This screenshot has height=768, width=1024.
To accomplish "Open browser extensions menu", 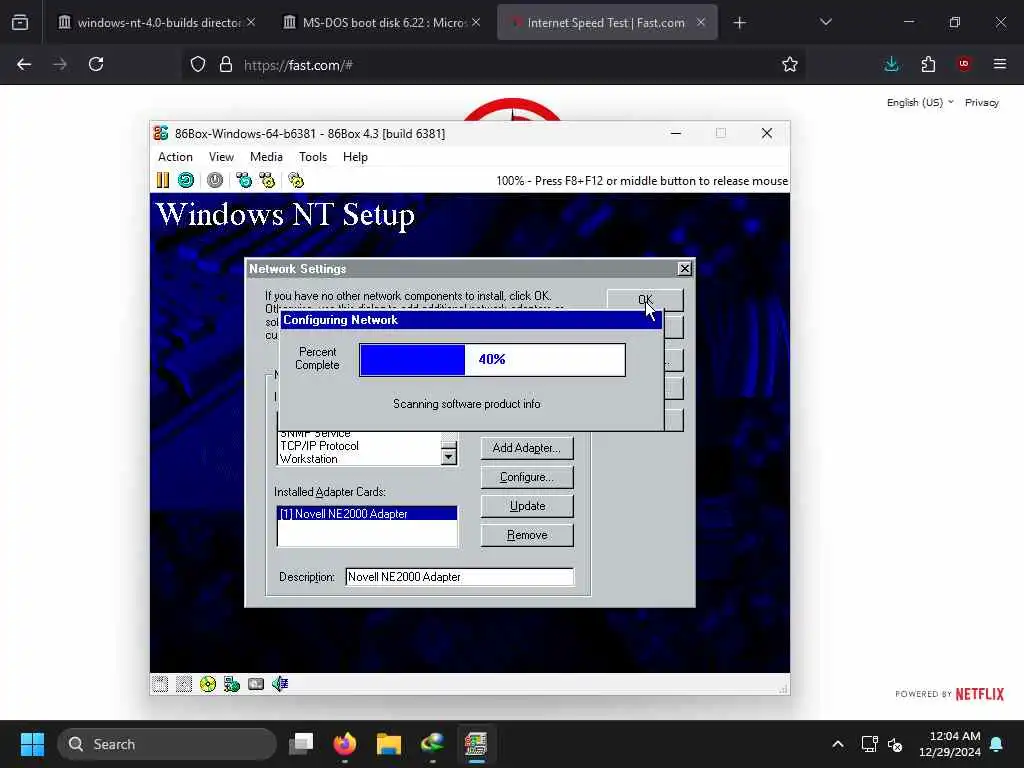I will (928, 64).
